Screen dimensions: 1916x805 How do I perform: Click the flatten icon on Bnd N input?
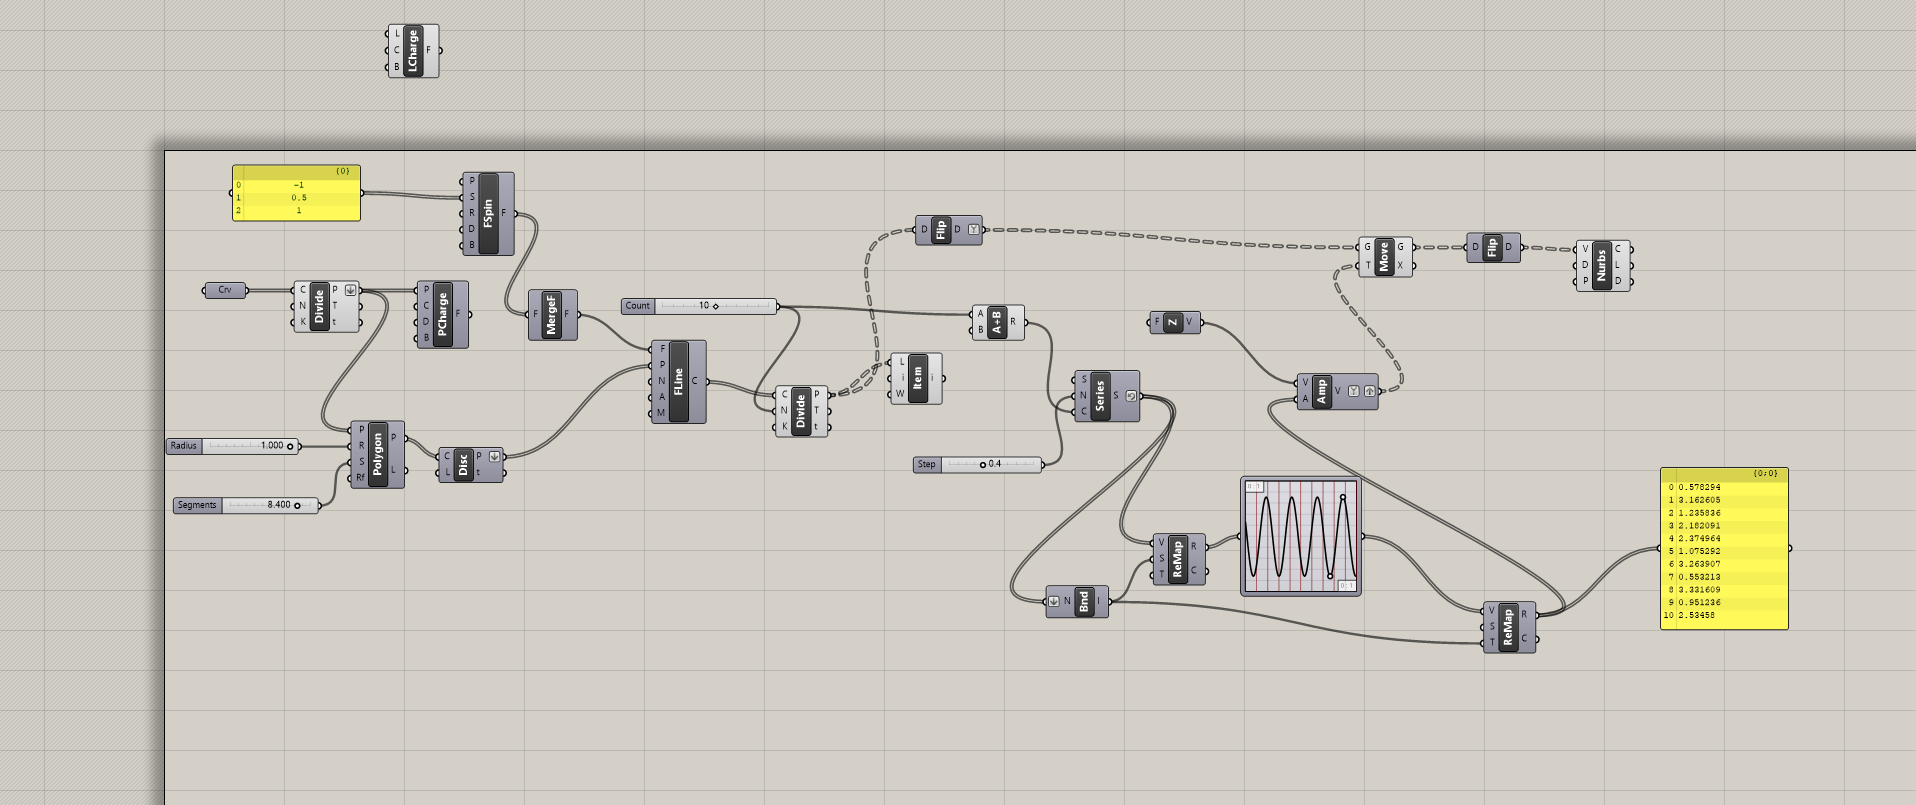[1054, 601]
